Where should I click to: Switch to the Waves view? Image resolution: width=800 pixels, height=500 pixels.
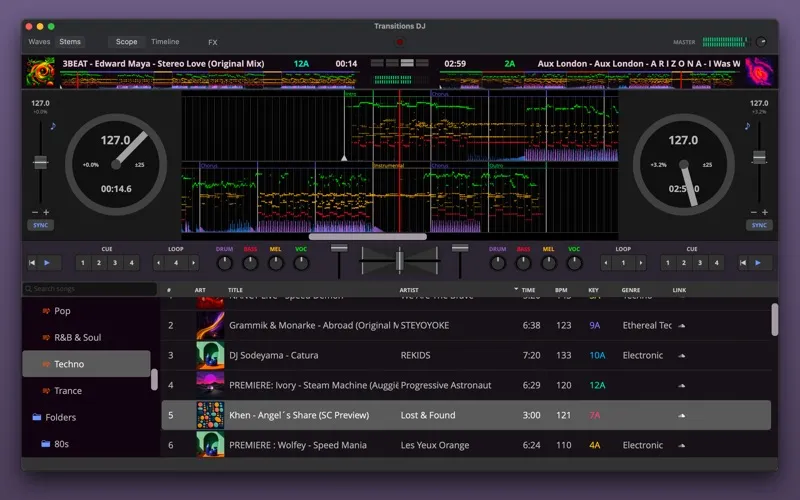39,42
